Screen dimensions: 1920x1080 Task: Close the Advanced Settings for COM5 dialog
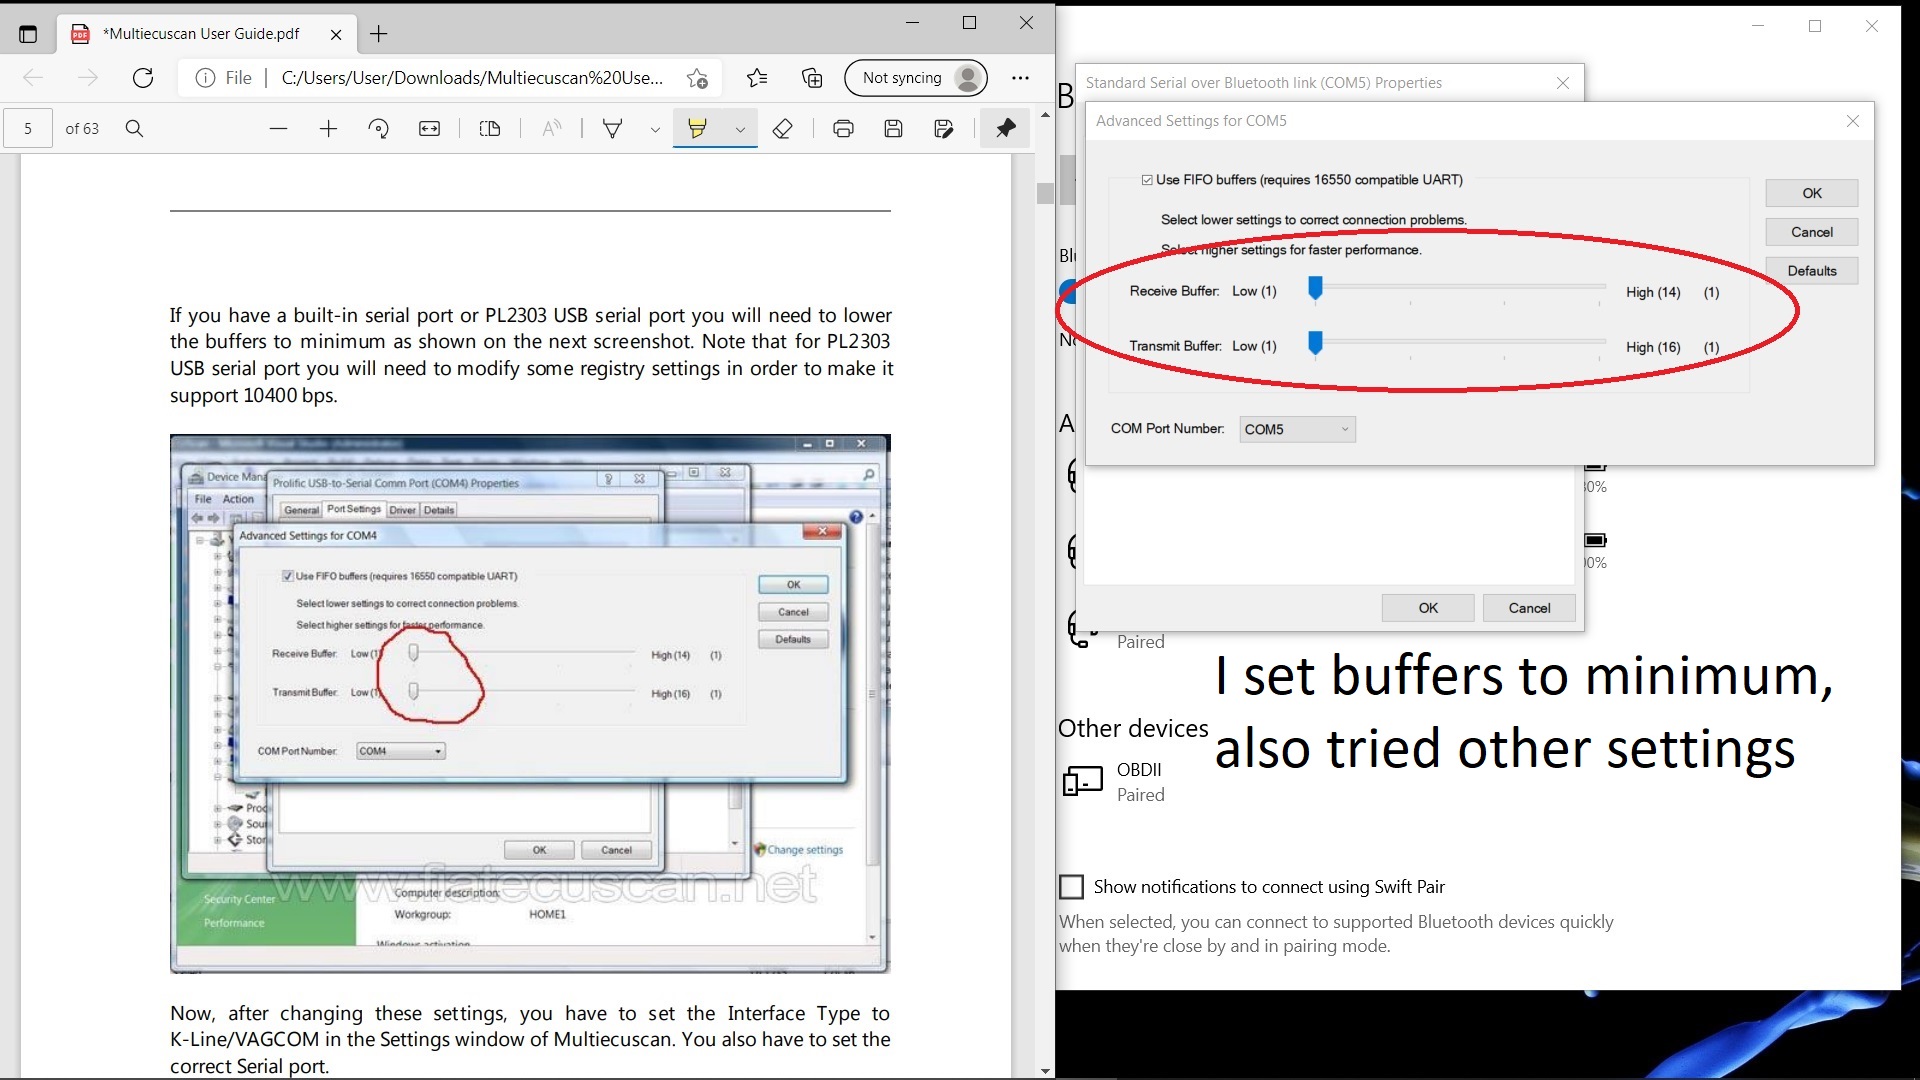click(x=1852, y=121)
